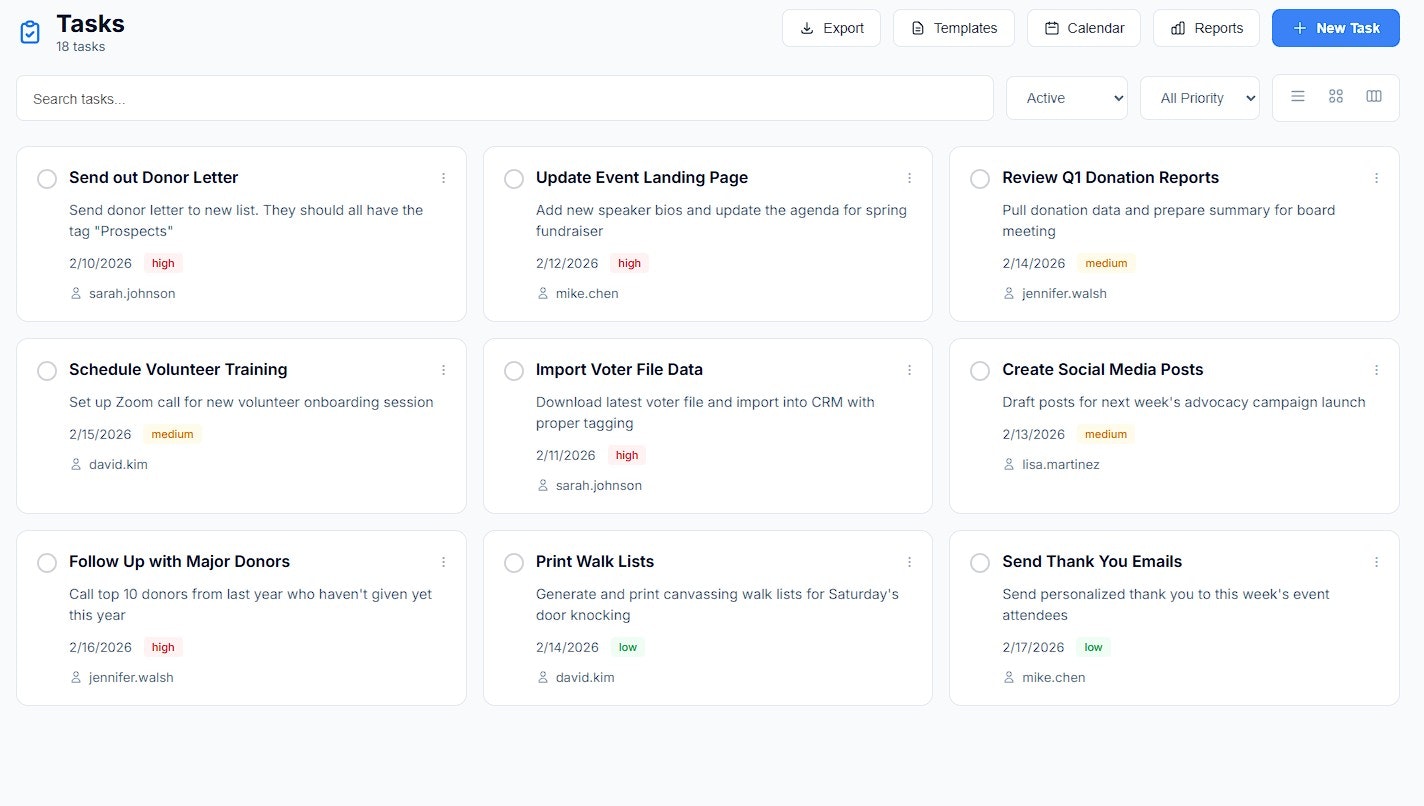Focus the Search tasks input field
This screenshot has width=1424, height=806.
point(505,98)
